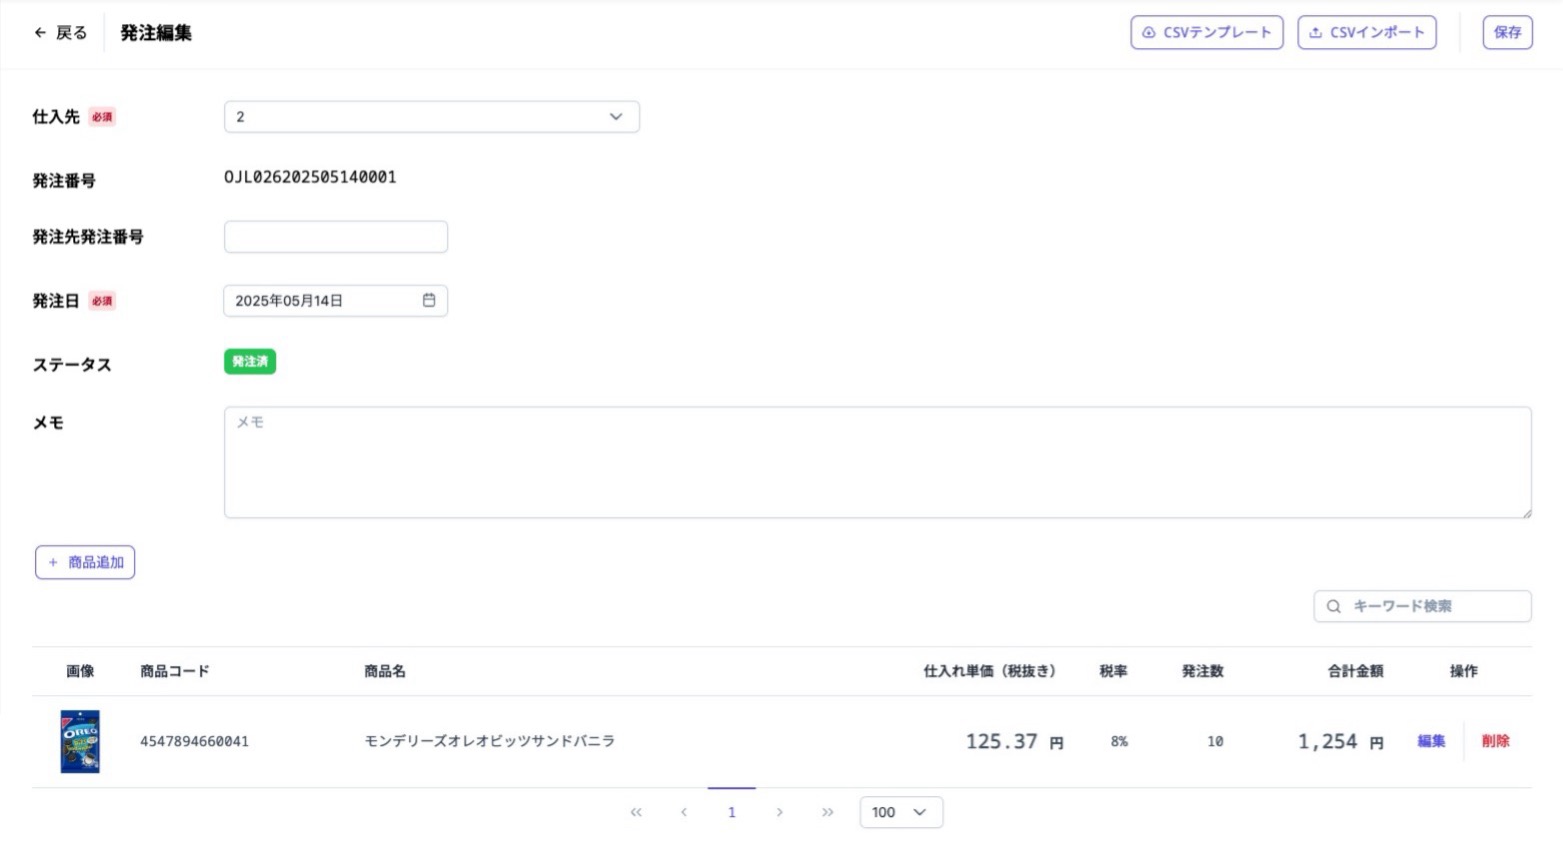Click 編集 link on Oreo row
The height and width of the screenshot is (852, 1563).
[x=1431, y=741]
